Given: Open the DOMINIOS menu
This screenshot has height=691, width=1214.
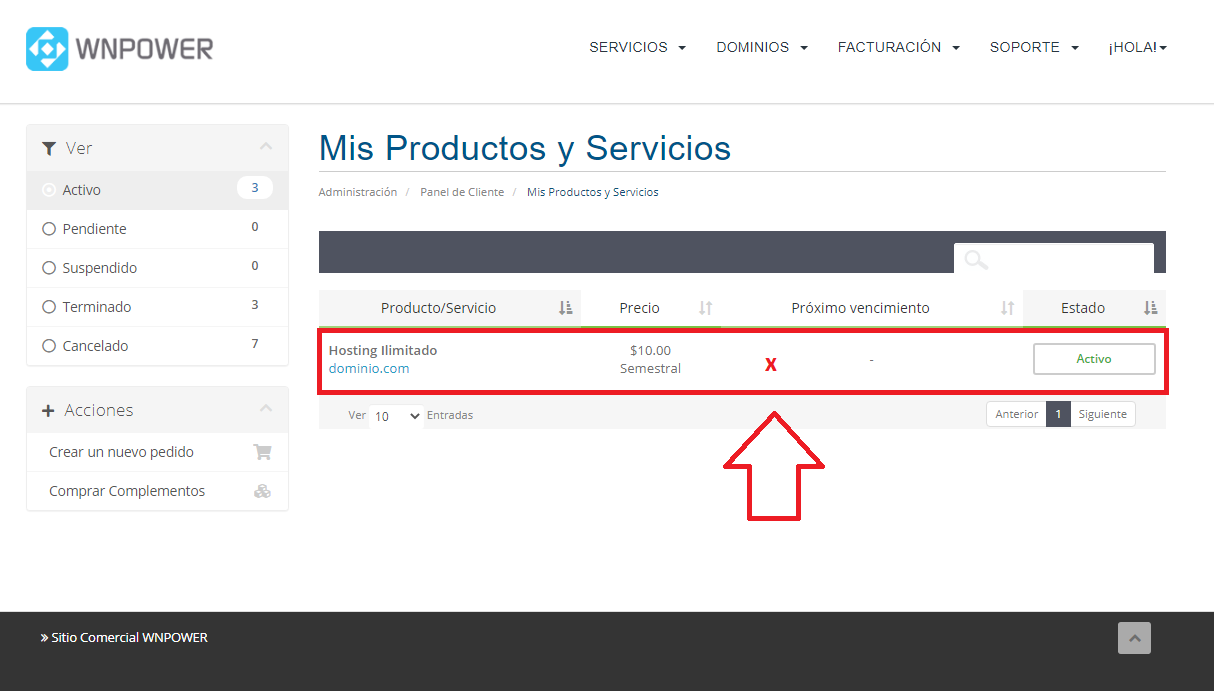Looking at the screenshot, I should coord(762,47).
